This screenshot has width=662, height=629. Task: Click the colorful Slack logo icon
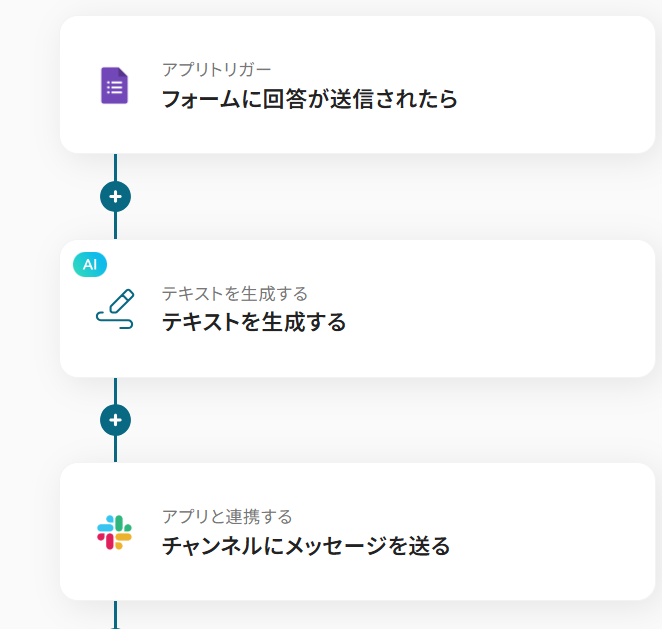pos(114,532)
